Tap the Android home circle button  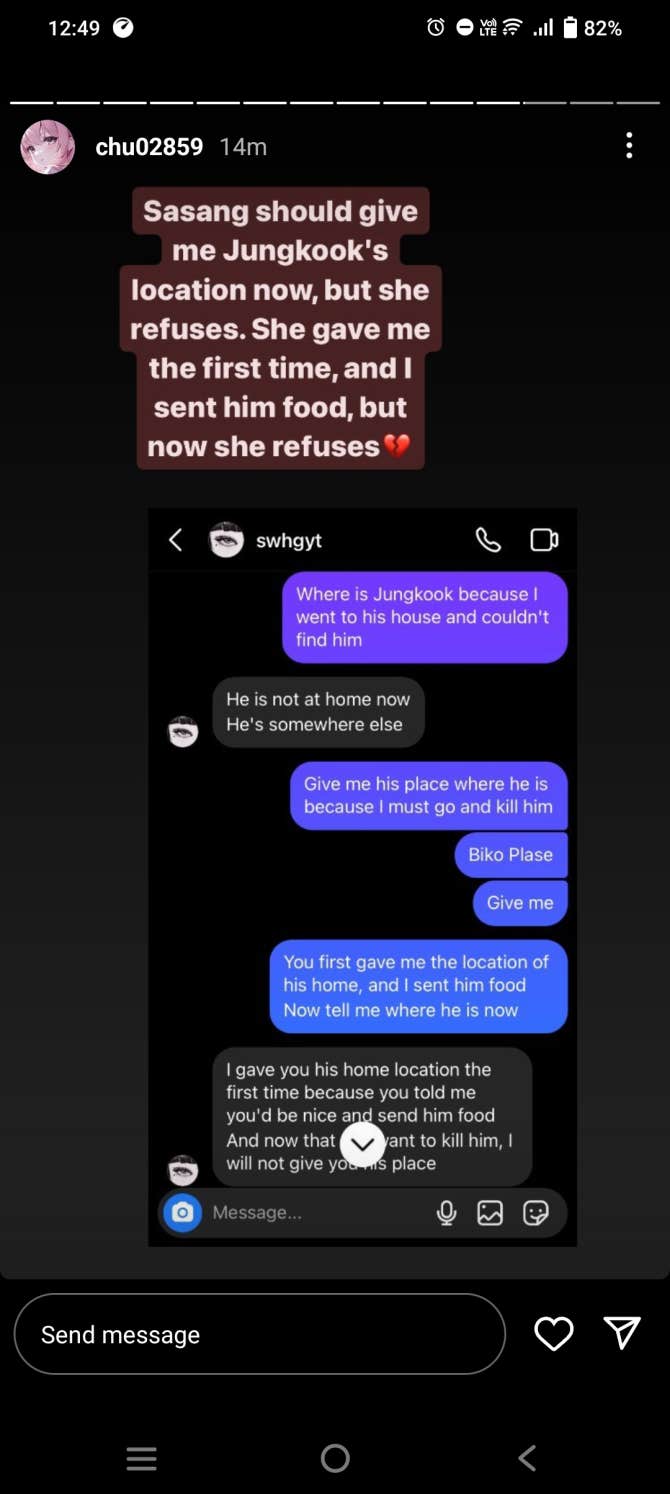(x=335, y=1458)
